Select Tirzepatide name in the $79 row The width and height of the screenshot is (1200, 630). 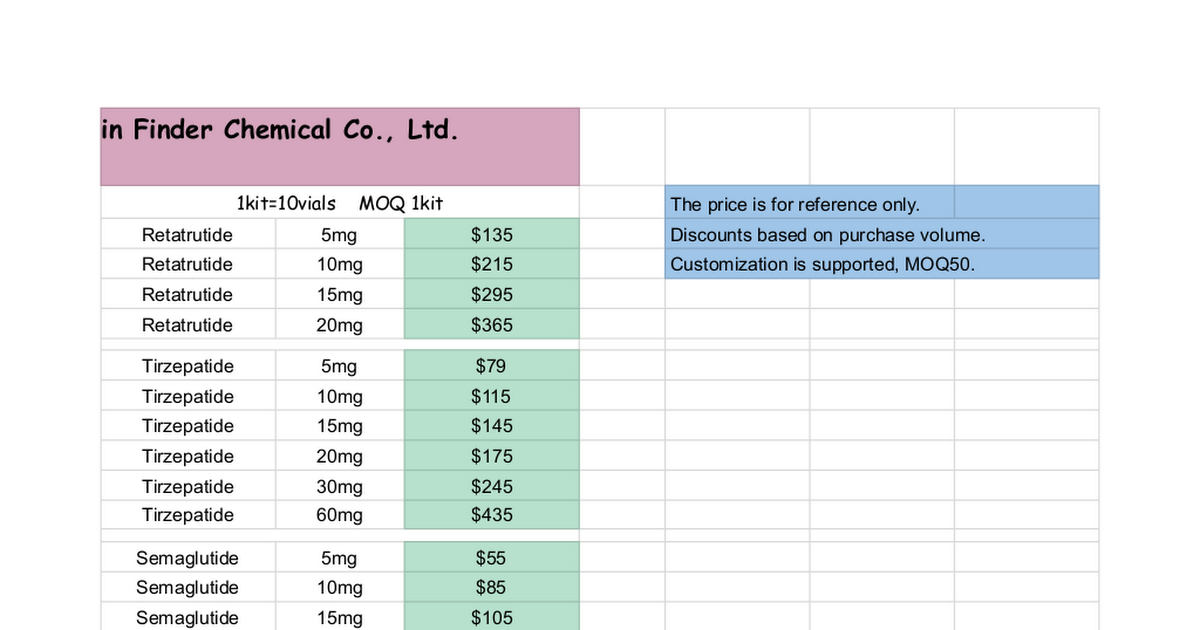tap(188, 366)
